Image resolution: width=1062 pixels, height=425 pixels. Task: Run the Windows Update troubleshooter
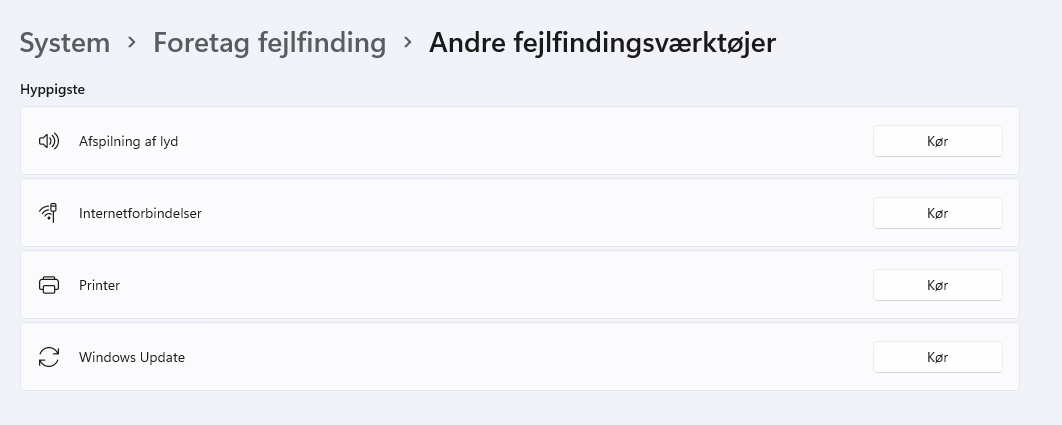[x=937, y=357]
